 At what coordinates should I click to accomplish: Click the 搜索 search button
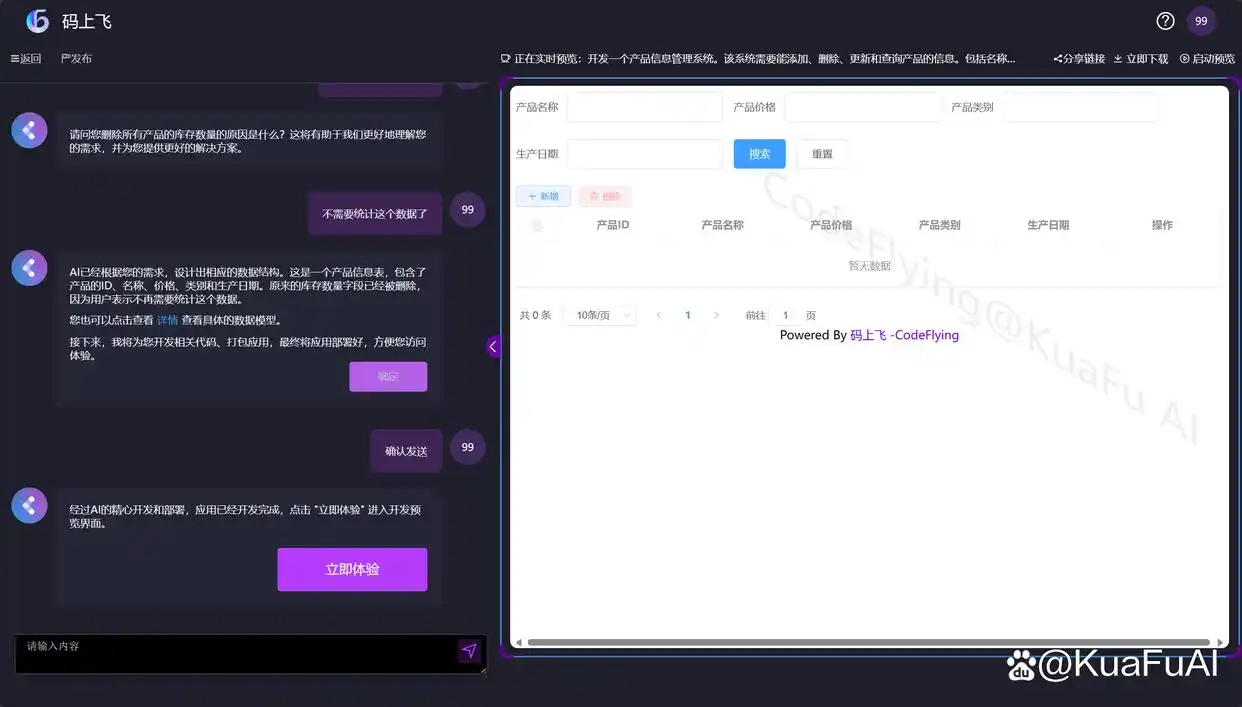(x=759, y=153)
